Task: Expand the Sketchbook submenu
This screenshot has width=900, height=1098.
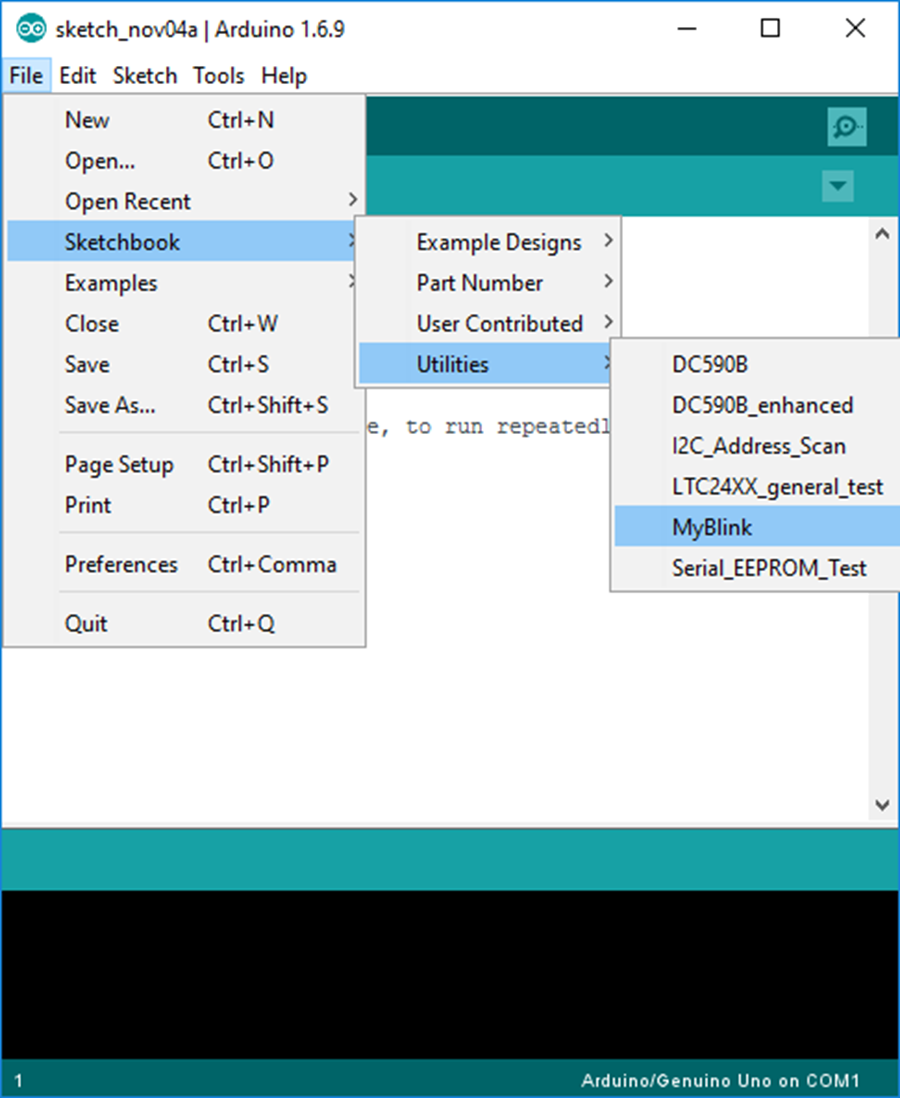Action: (x=182, y=242)
